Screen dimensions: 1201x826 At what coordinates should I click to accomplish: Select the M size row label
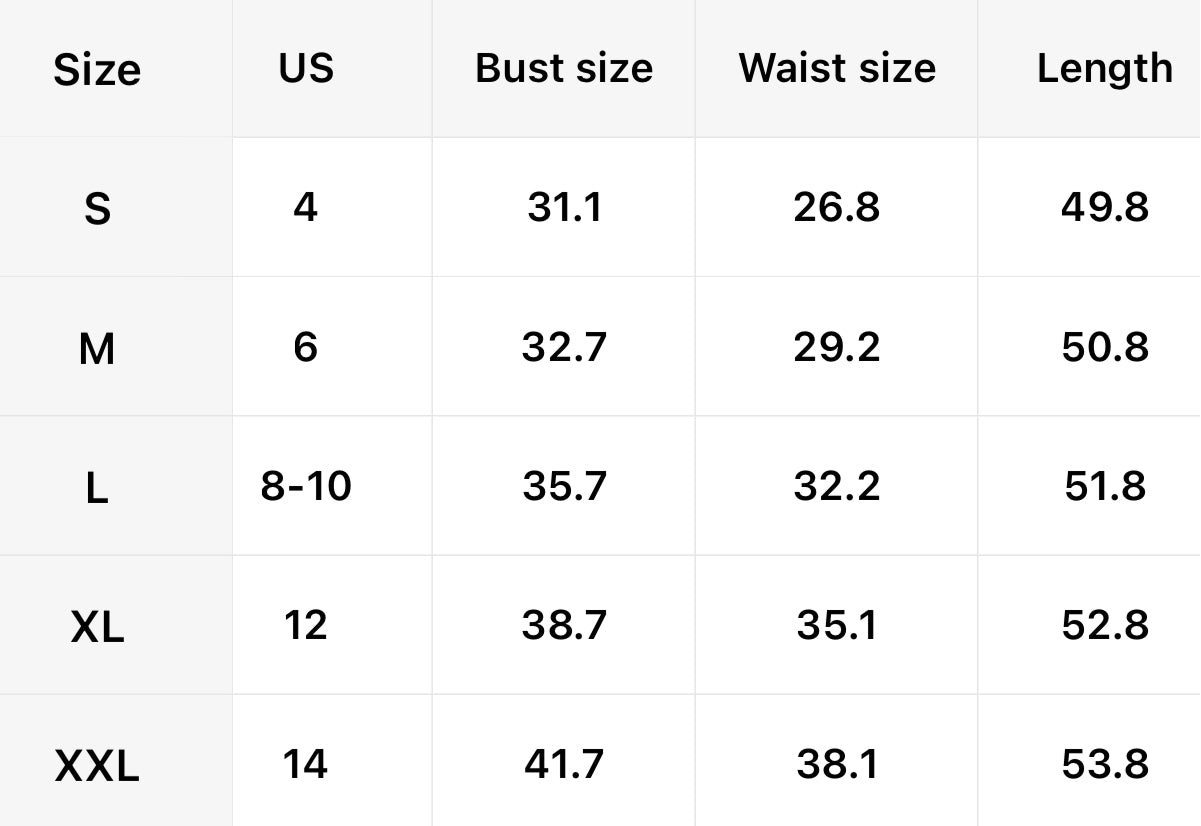(97, 349)
